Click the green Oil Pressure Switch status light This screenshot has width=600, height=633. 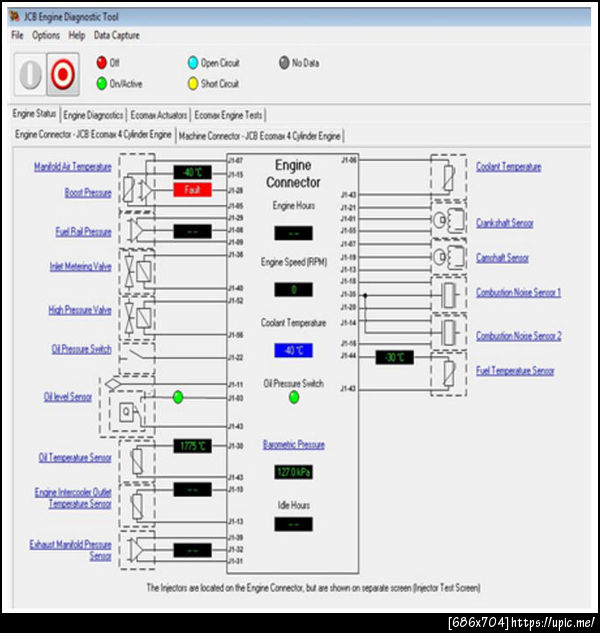tap(294, 397)
